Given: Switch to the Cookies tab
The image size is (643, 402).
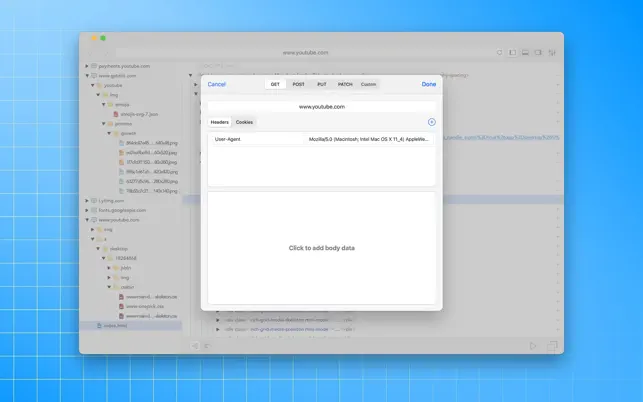Looking at the screenshot, I should 244,122.
